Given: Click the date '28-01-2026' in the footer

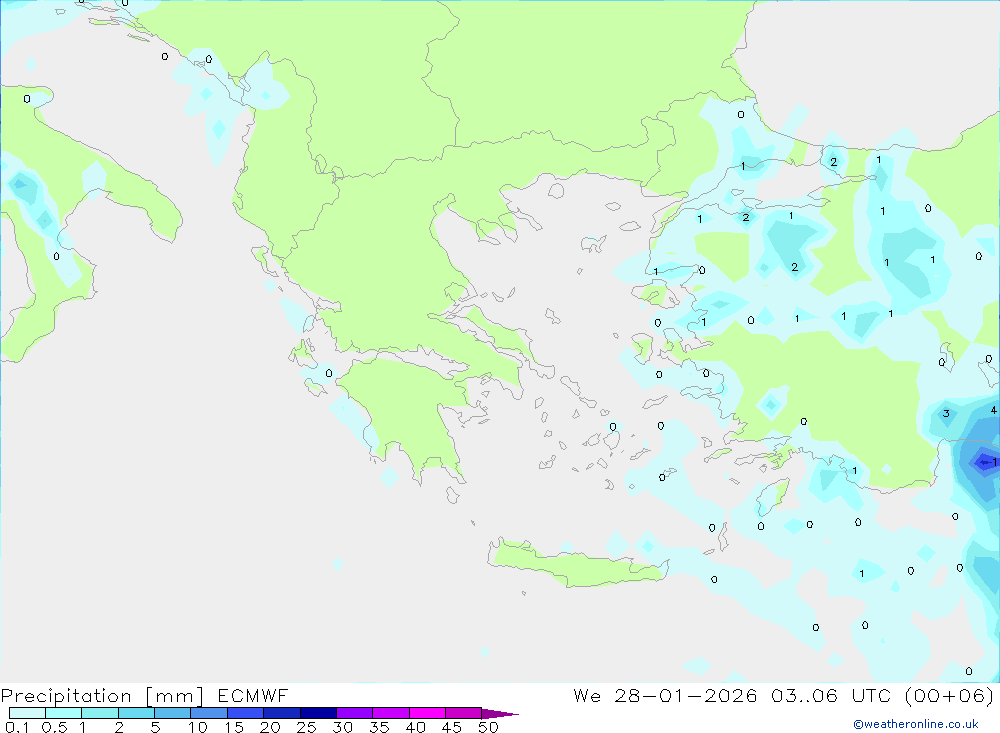Looking at the screenshot, I should (x=686, y=695).
